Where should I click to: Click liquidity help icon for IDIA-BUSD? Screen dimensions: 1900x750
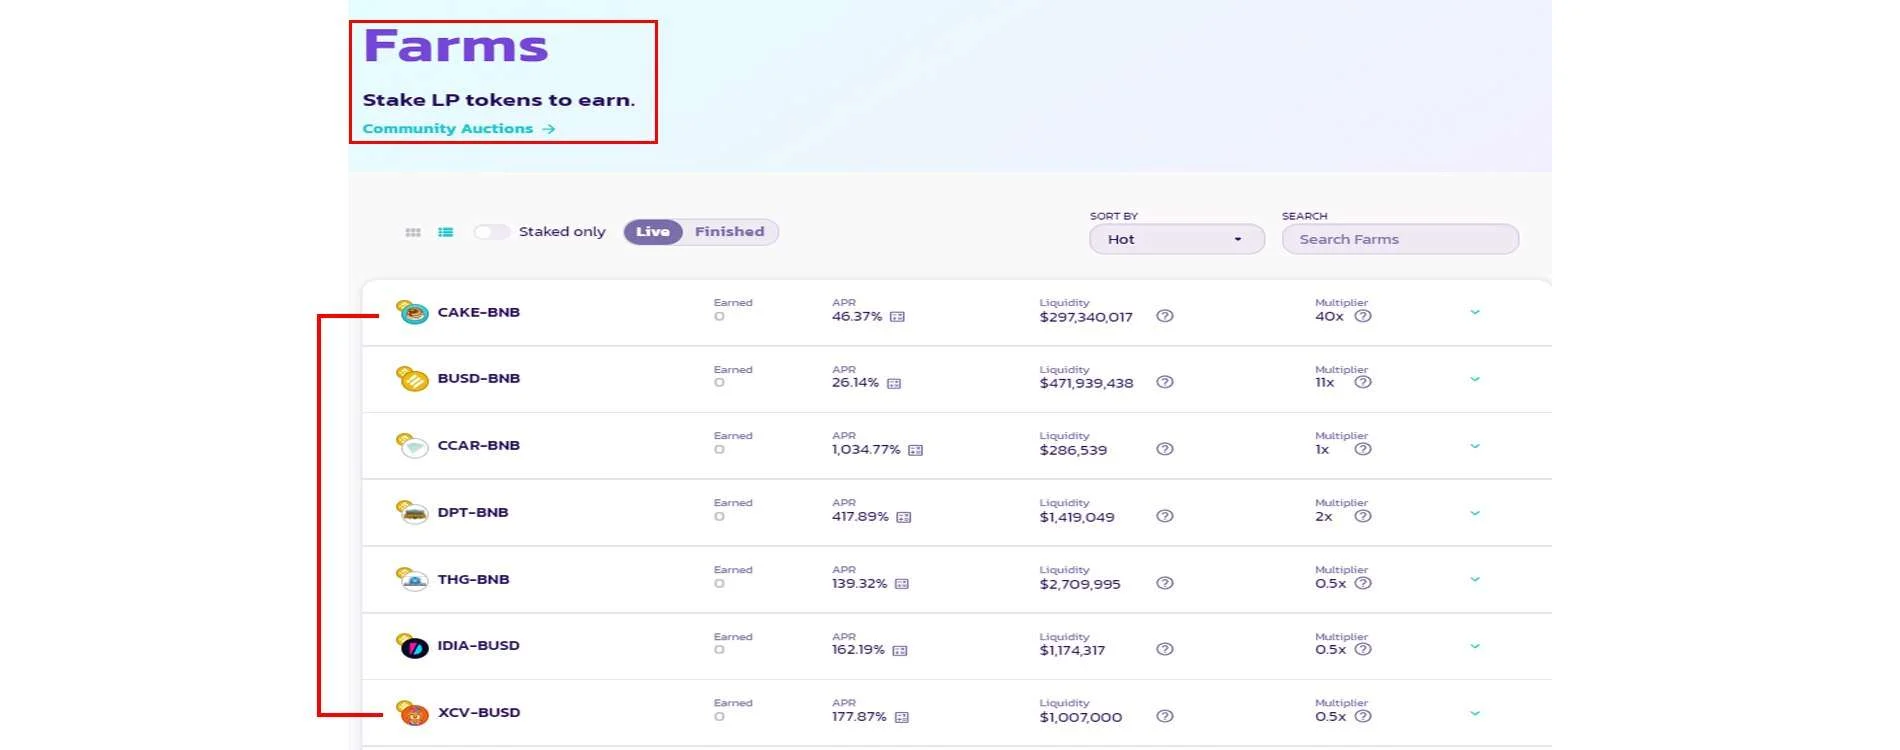[x=1164, y=649]
